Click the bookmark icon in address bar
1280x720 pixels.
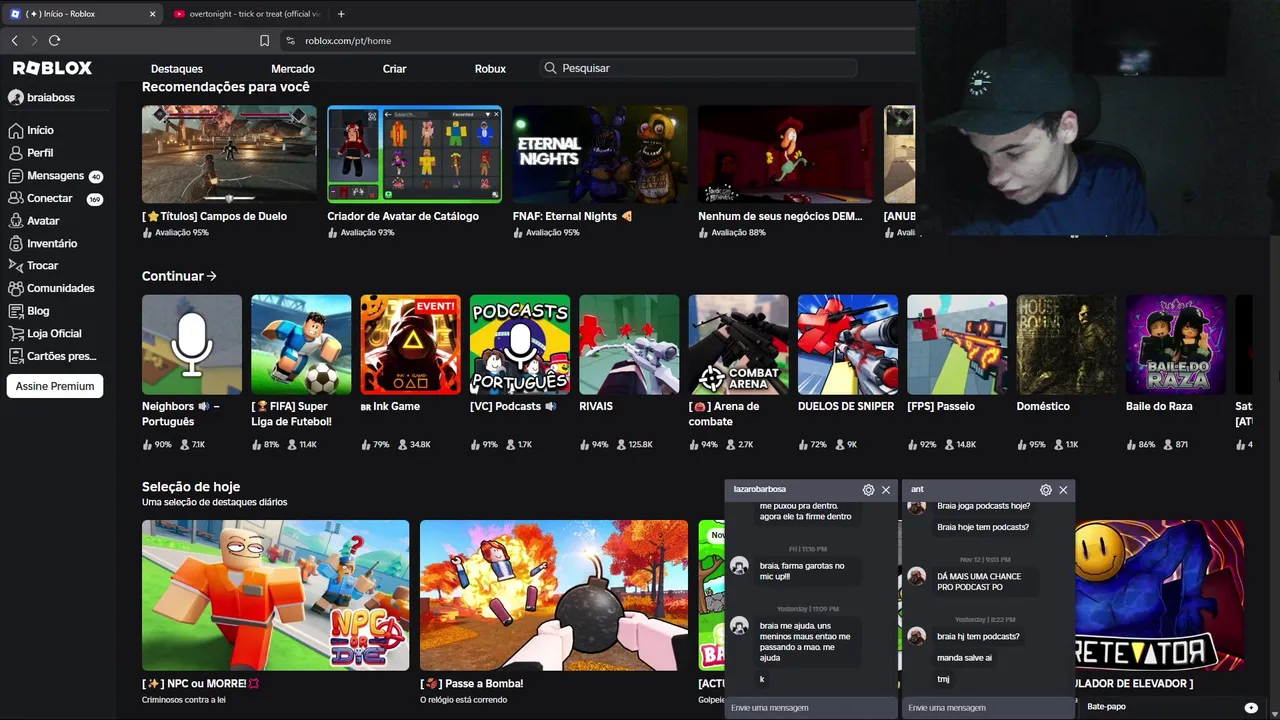tap(264, 41)
